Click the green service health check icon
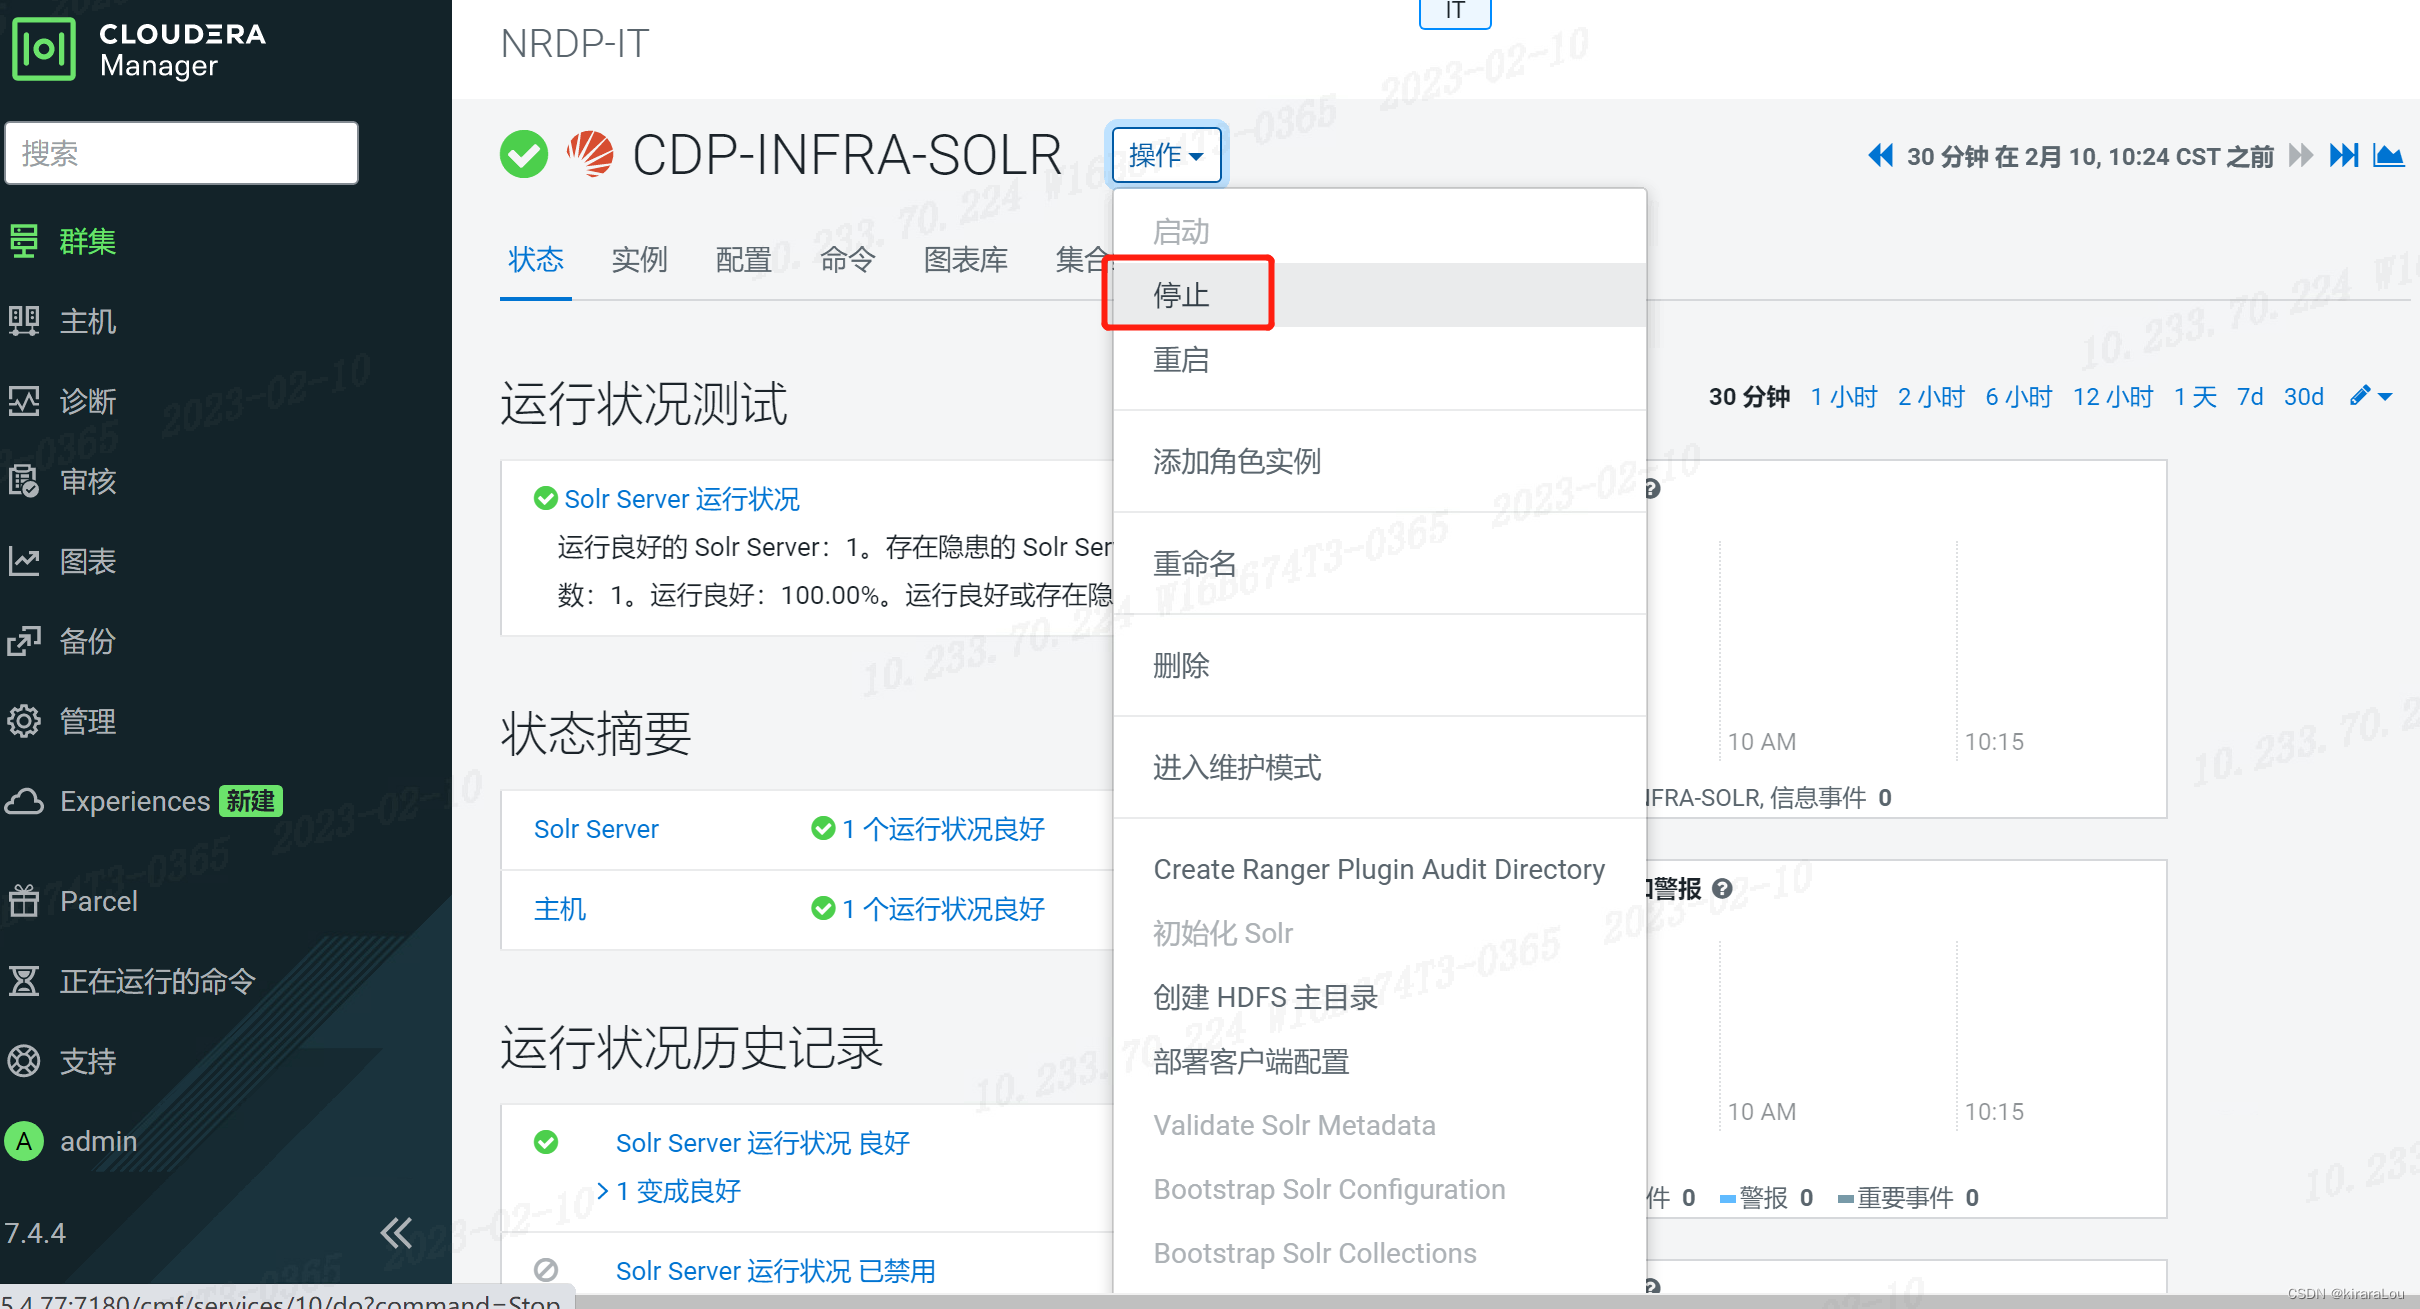Viewport: 2420px width, 1309px height. (524, 154)
